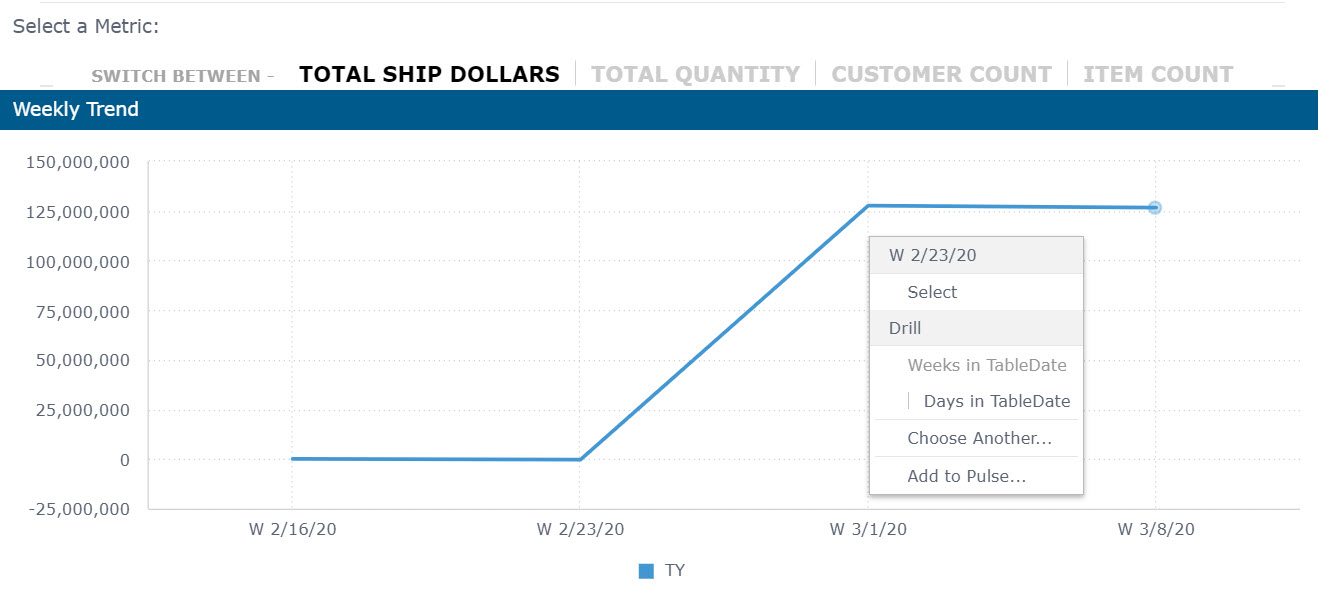Click the line peak at W 3/1/20
This screenshot has width=1318, height=600.
(868, 206)
